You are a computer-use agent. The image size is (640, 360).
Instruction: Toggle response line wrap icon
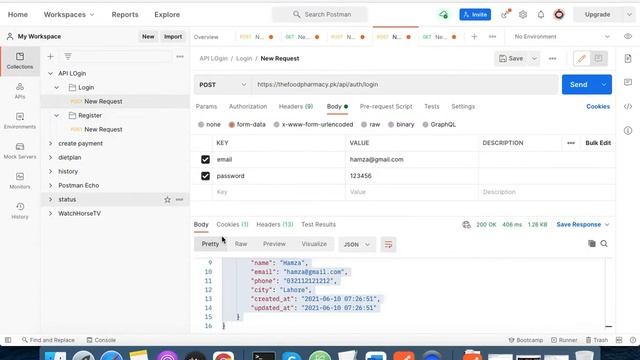(388, 244)
